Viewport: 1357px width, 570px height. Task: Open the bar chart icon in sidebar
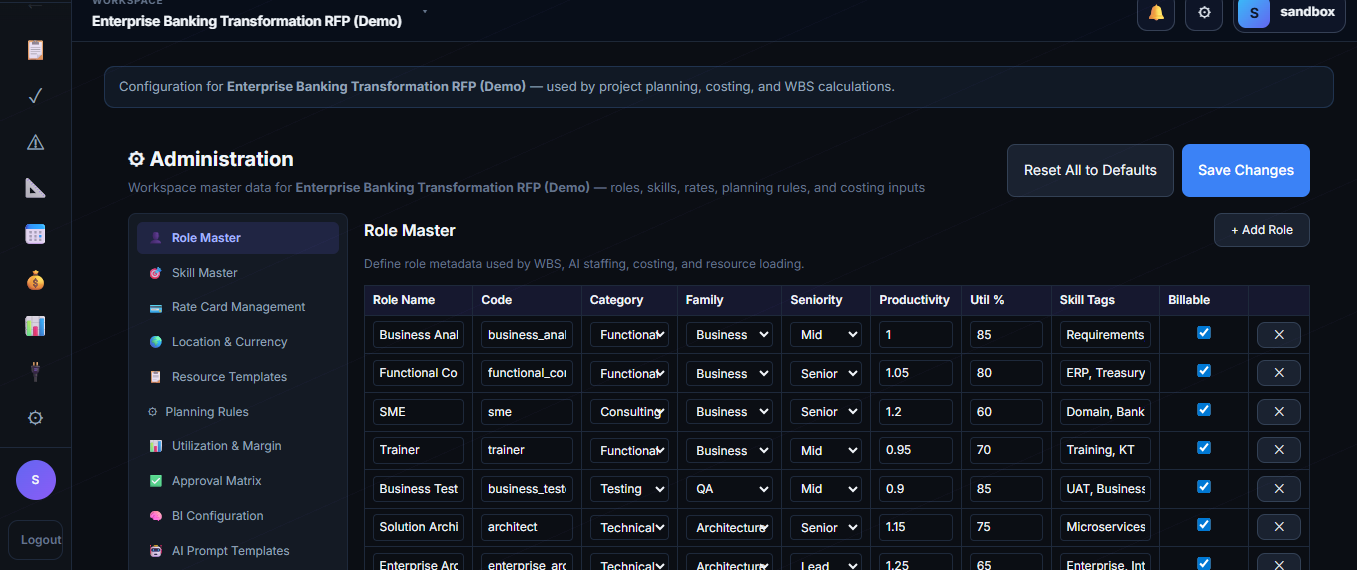pos(35,326)
